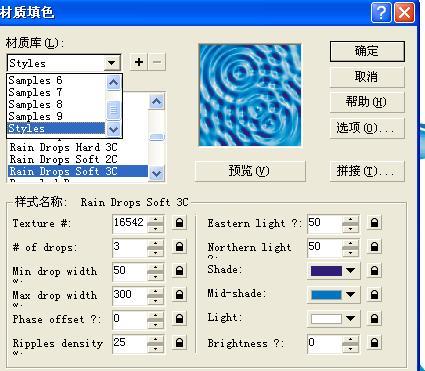
Task: Add a library with plus button
Action: coord(139,62)
